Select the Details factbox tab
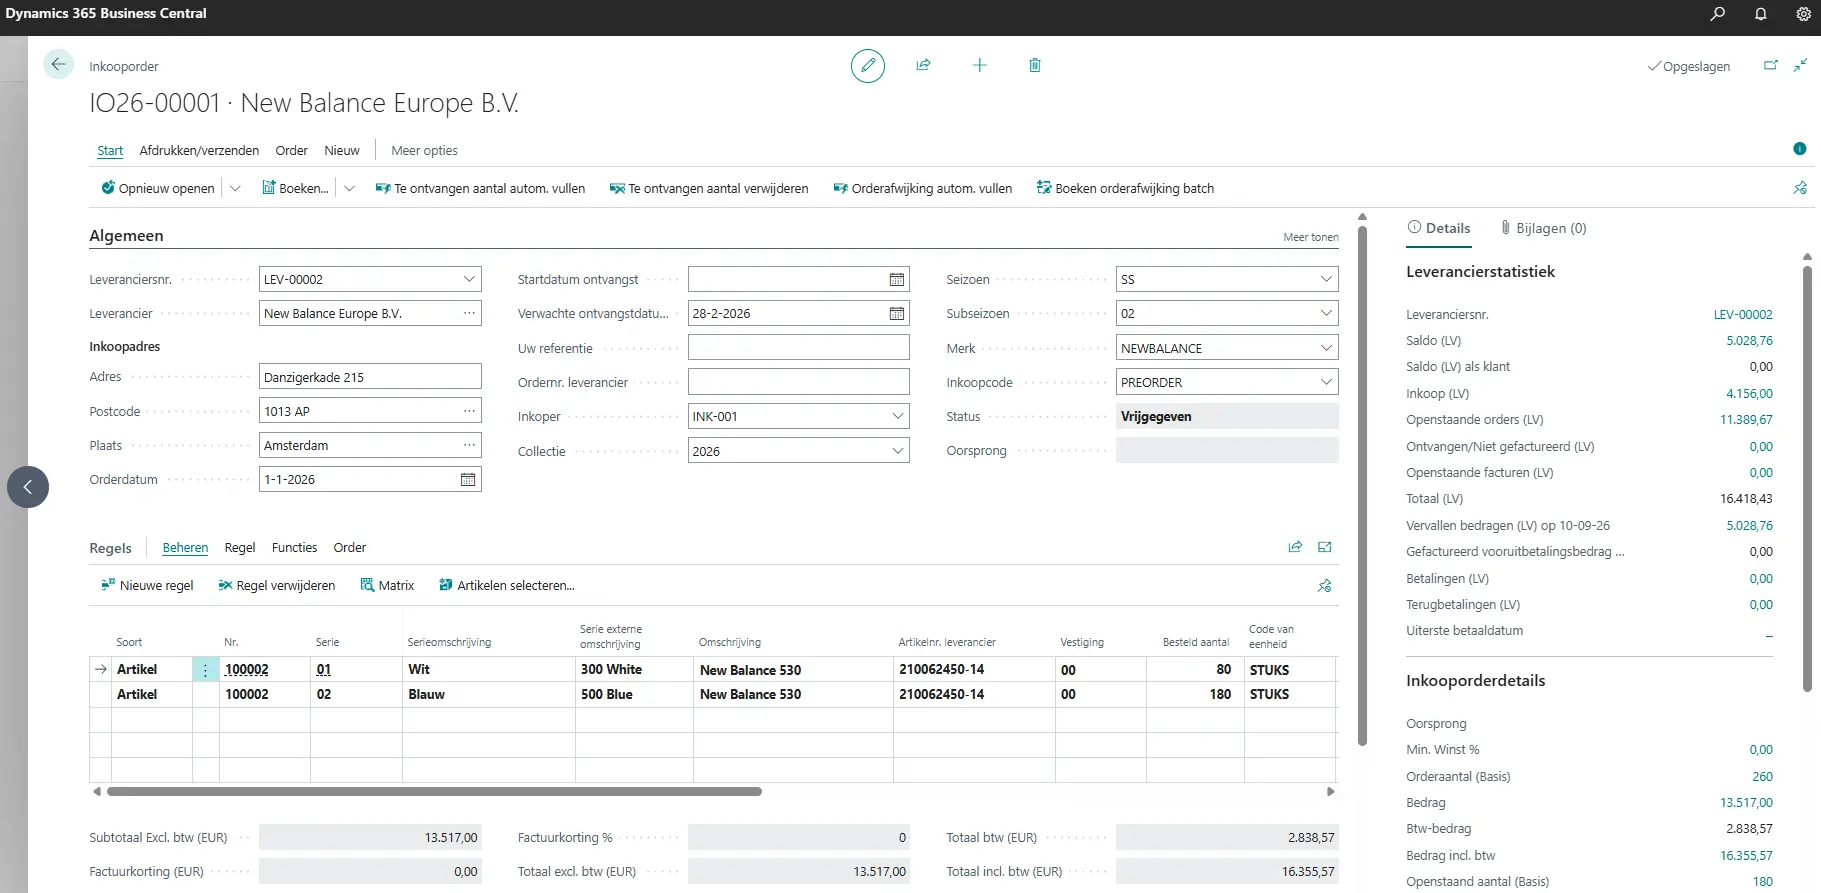 1439,228
